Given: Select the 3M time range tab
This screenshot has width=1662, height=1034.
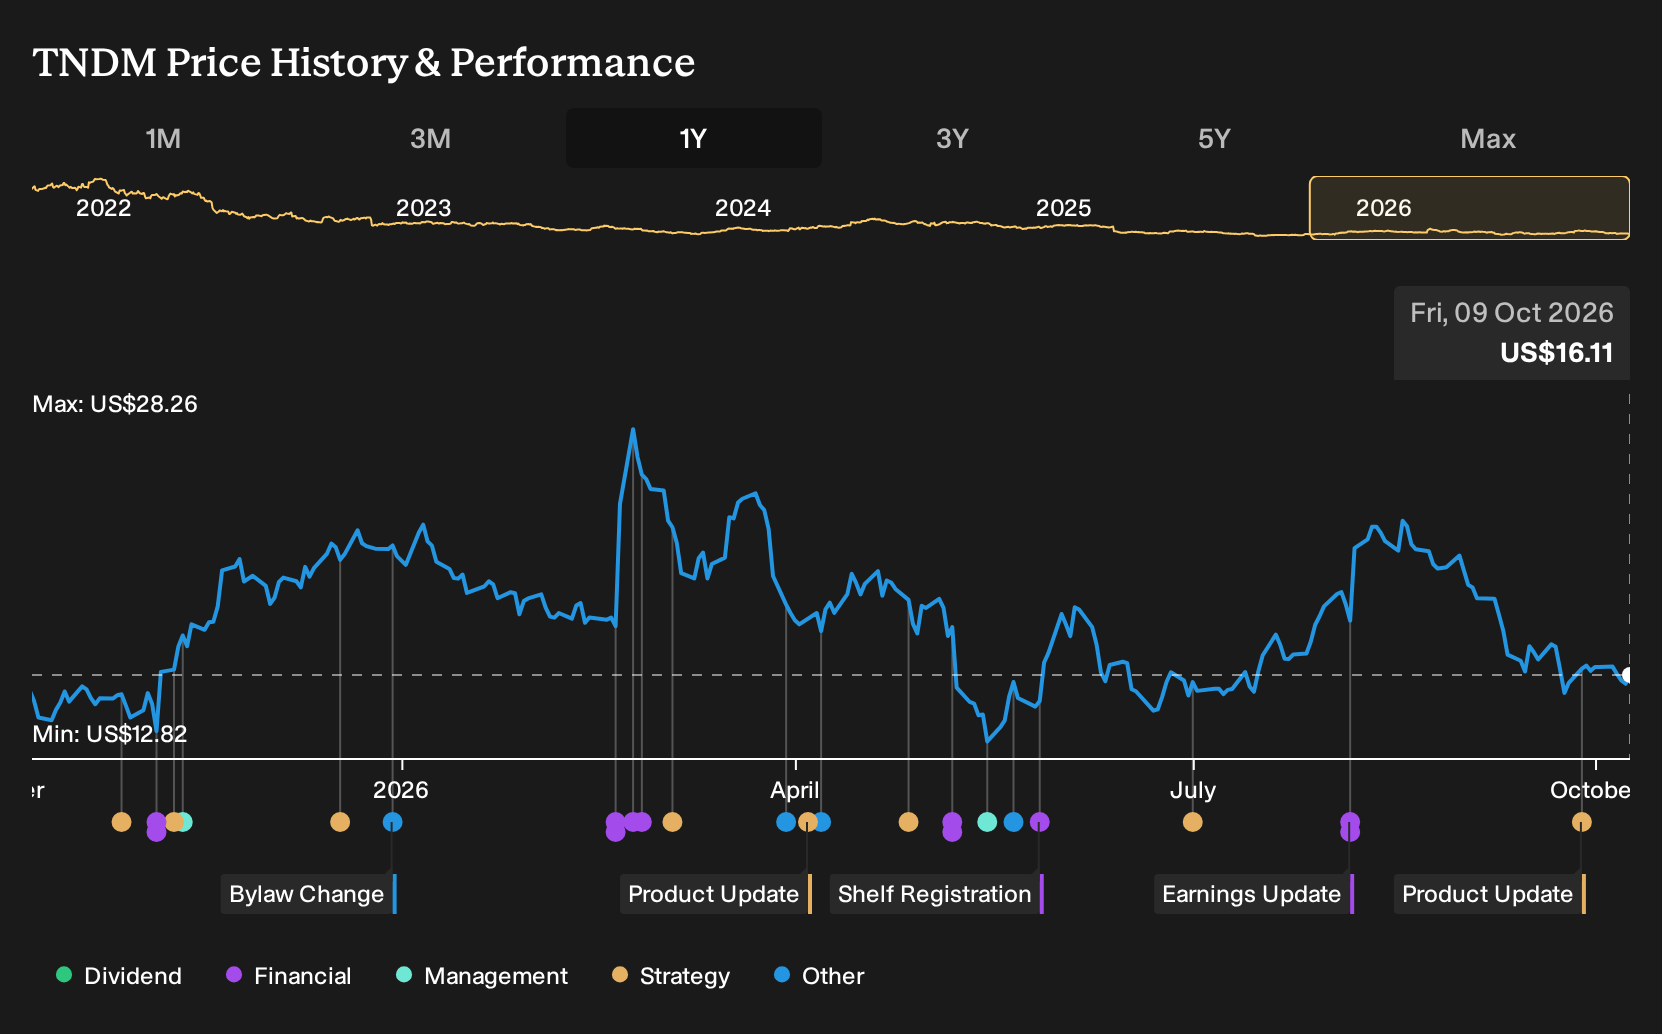Looking at the screenshot, I should [430, 138].
